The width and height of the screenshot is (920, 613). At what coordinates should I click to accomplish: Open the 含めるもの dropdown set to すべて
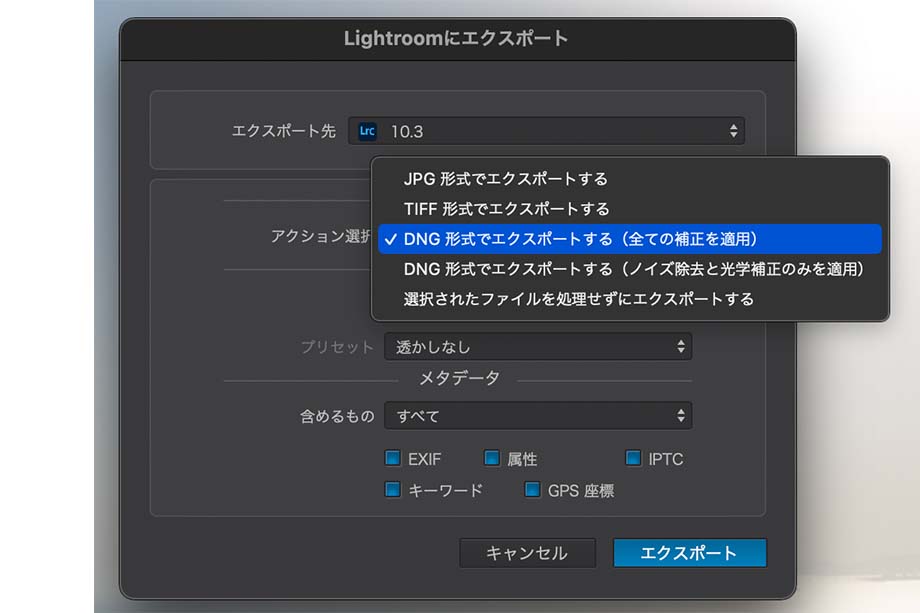(x=538, y=416)
